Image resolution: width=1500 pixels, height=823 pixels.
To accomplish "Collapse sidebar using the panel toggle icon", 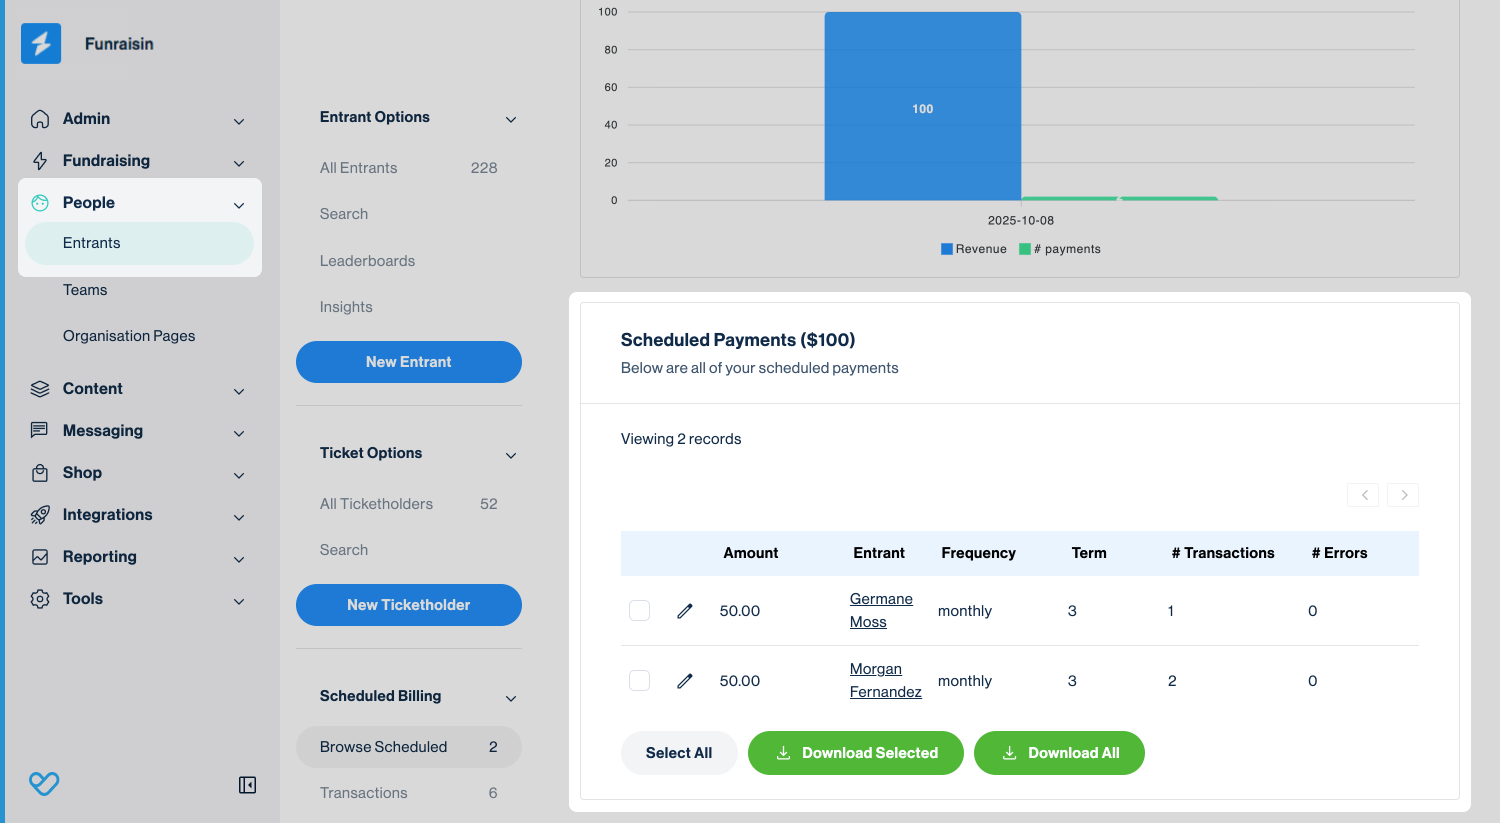I will pyautogui.click(x=247, y=785).
